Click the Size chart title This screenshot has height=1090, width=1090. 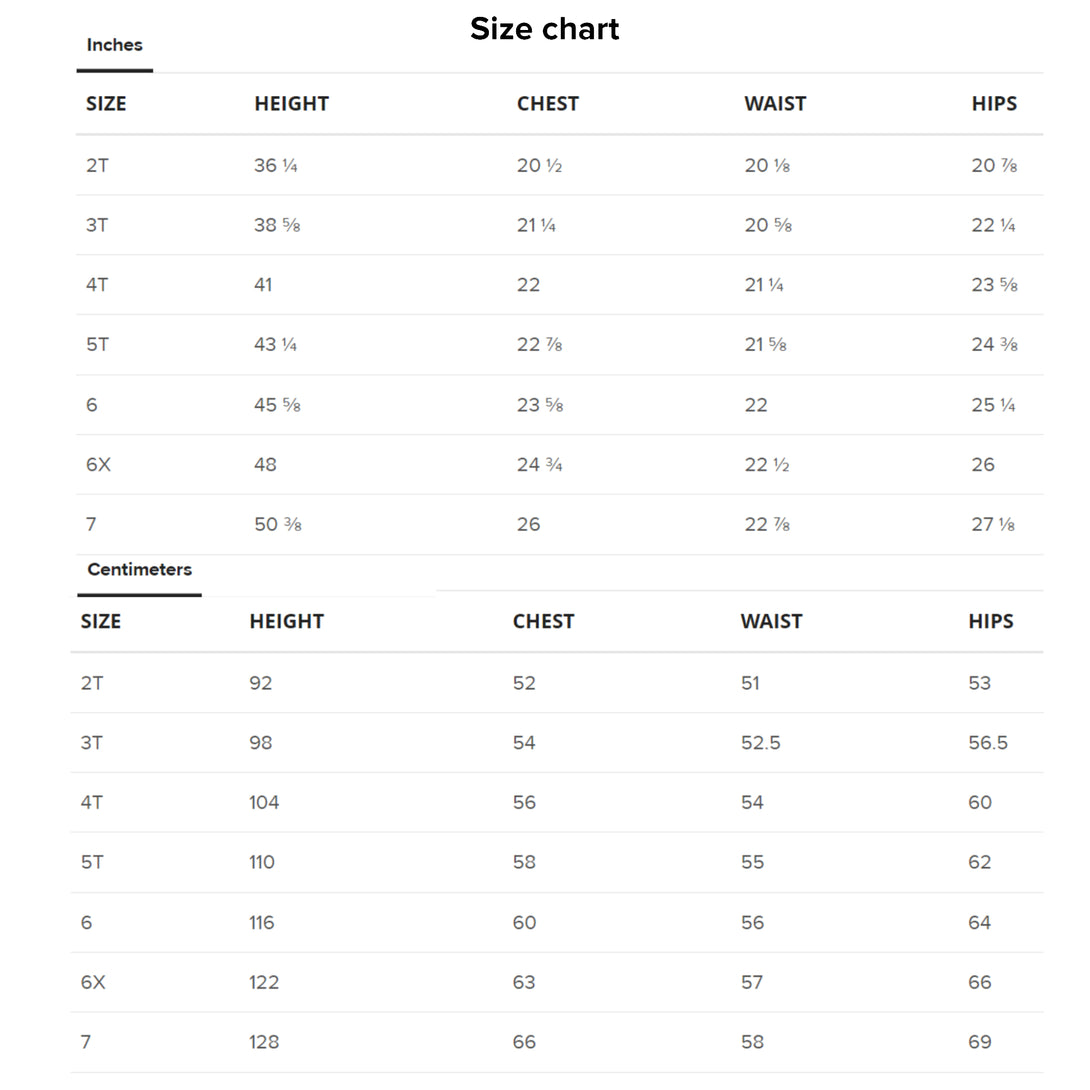click(x=545, y=29)
